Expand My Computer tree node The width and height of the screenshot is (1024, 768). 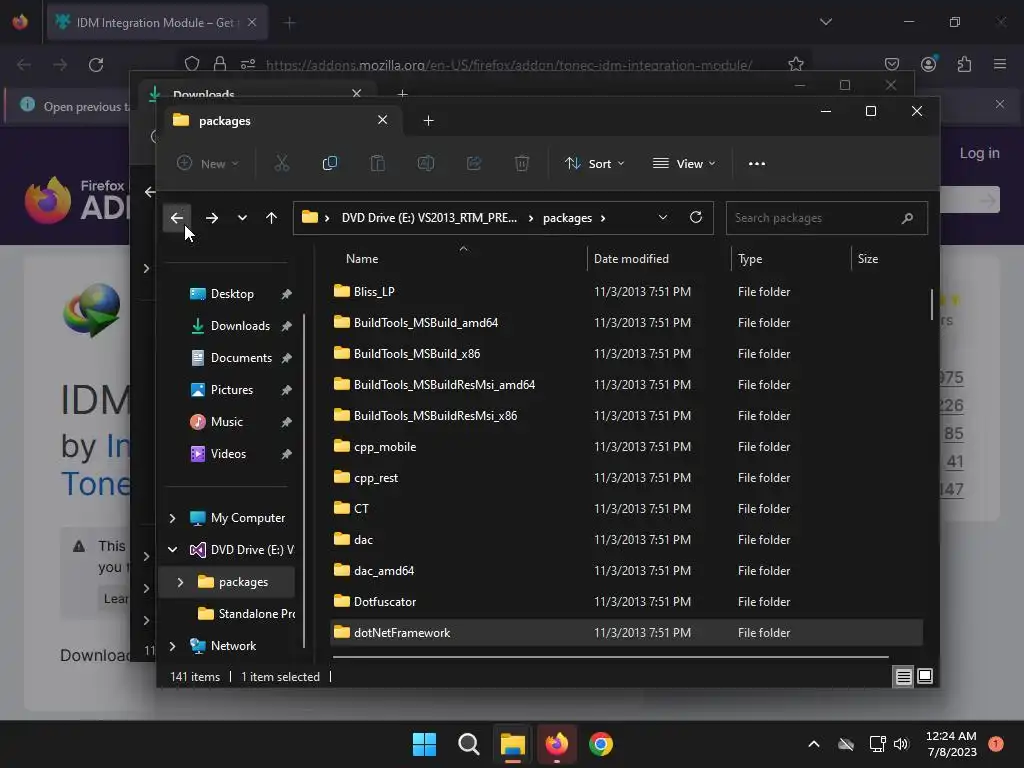pyautogui.click(x=172, y=518)
